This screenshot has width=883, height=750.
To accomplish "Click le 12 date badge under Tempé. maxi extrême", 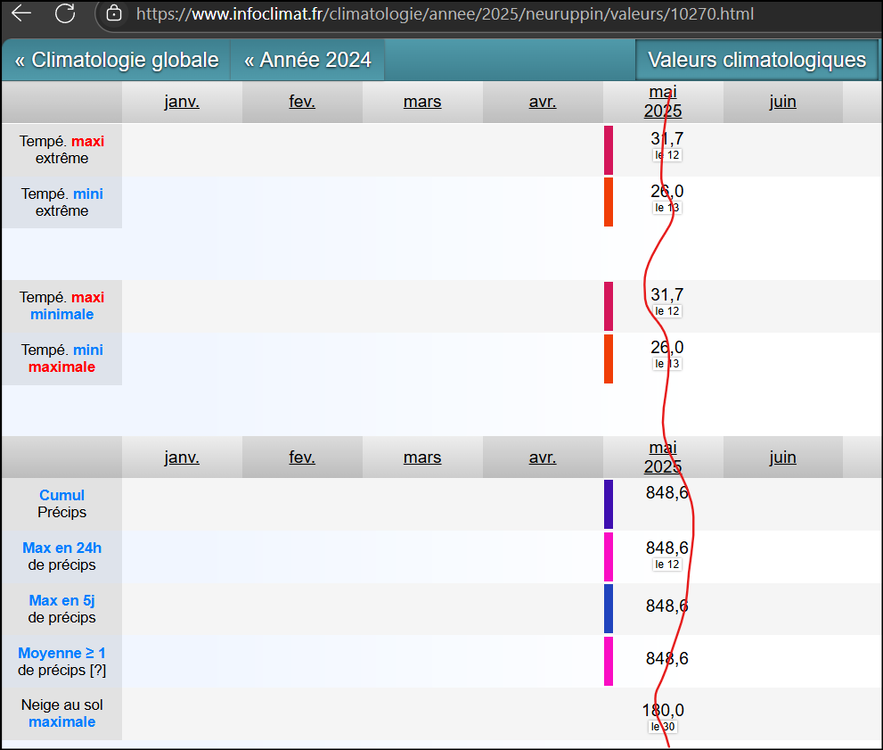I will tap(667, 155).
